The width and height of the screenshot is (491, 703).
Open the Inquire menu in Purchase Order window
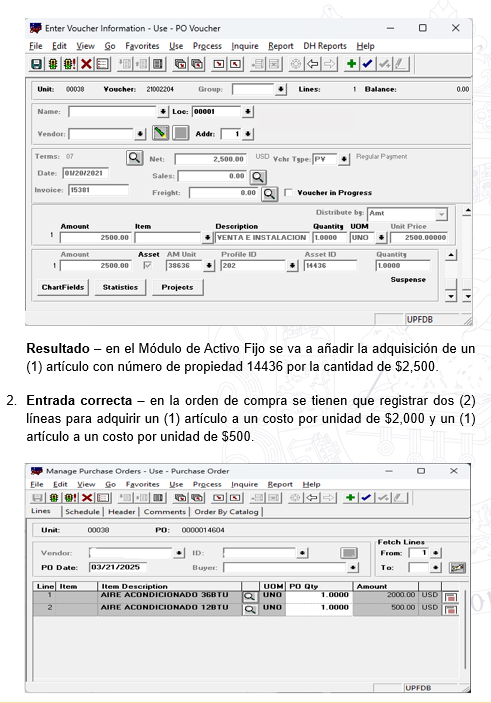click(244, 484)
